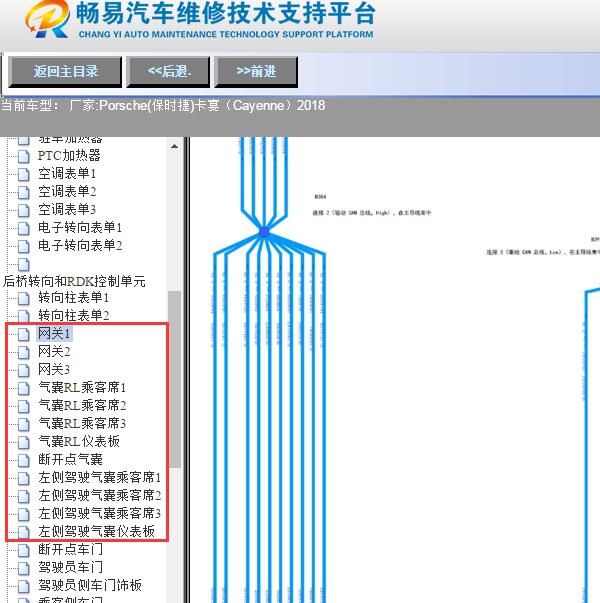Viewport: 600px width, 603px height.
Task: Open 断开点车门 entry
Action: [70, 550]
